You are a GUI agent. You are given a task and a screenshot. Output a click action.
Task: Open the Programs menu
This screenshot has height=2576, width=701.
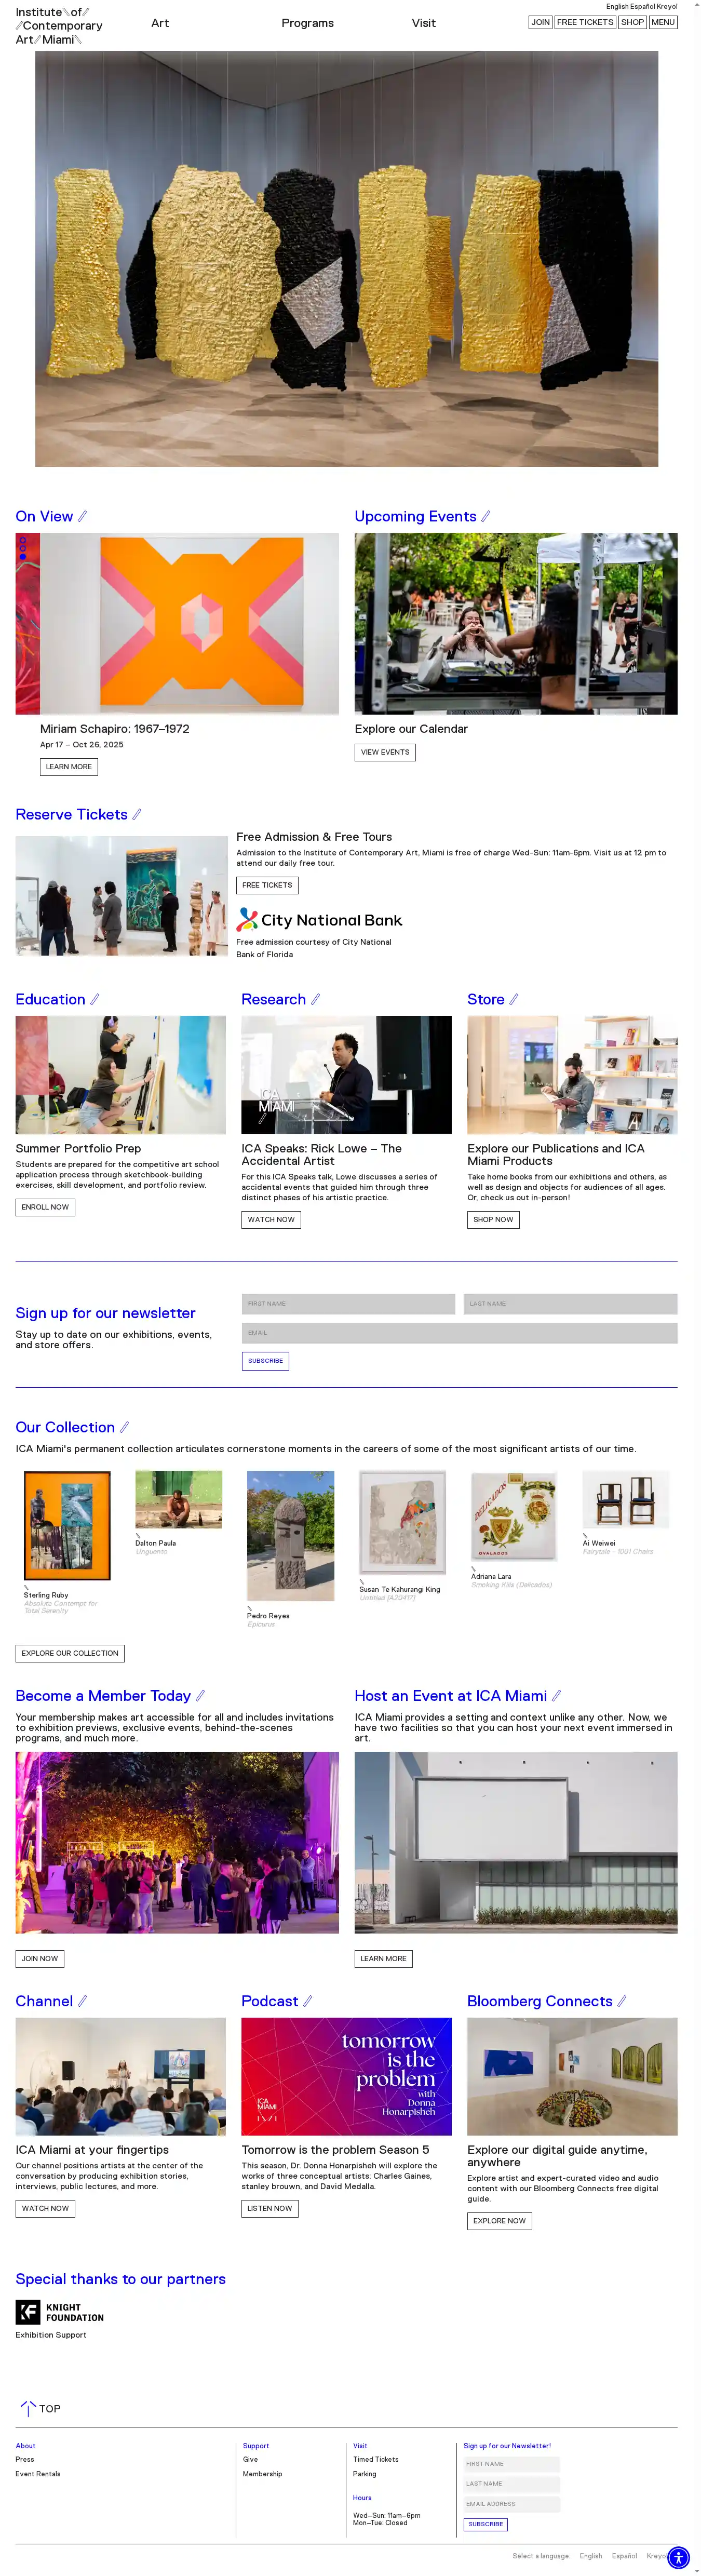click(308, 23)
